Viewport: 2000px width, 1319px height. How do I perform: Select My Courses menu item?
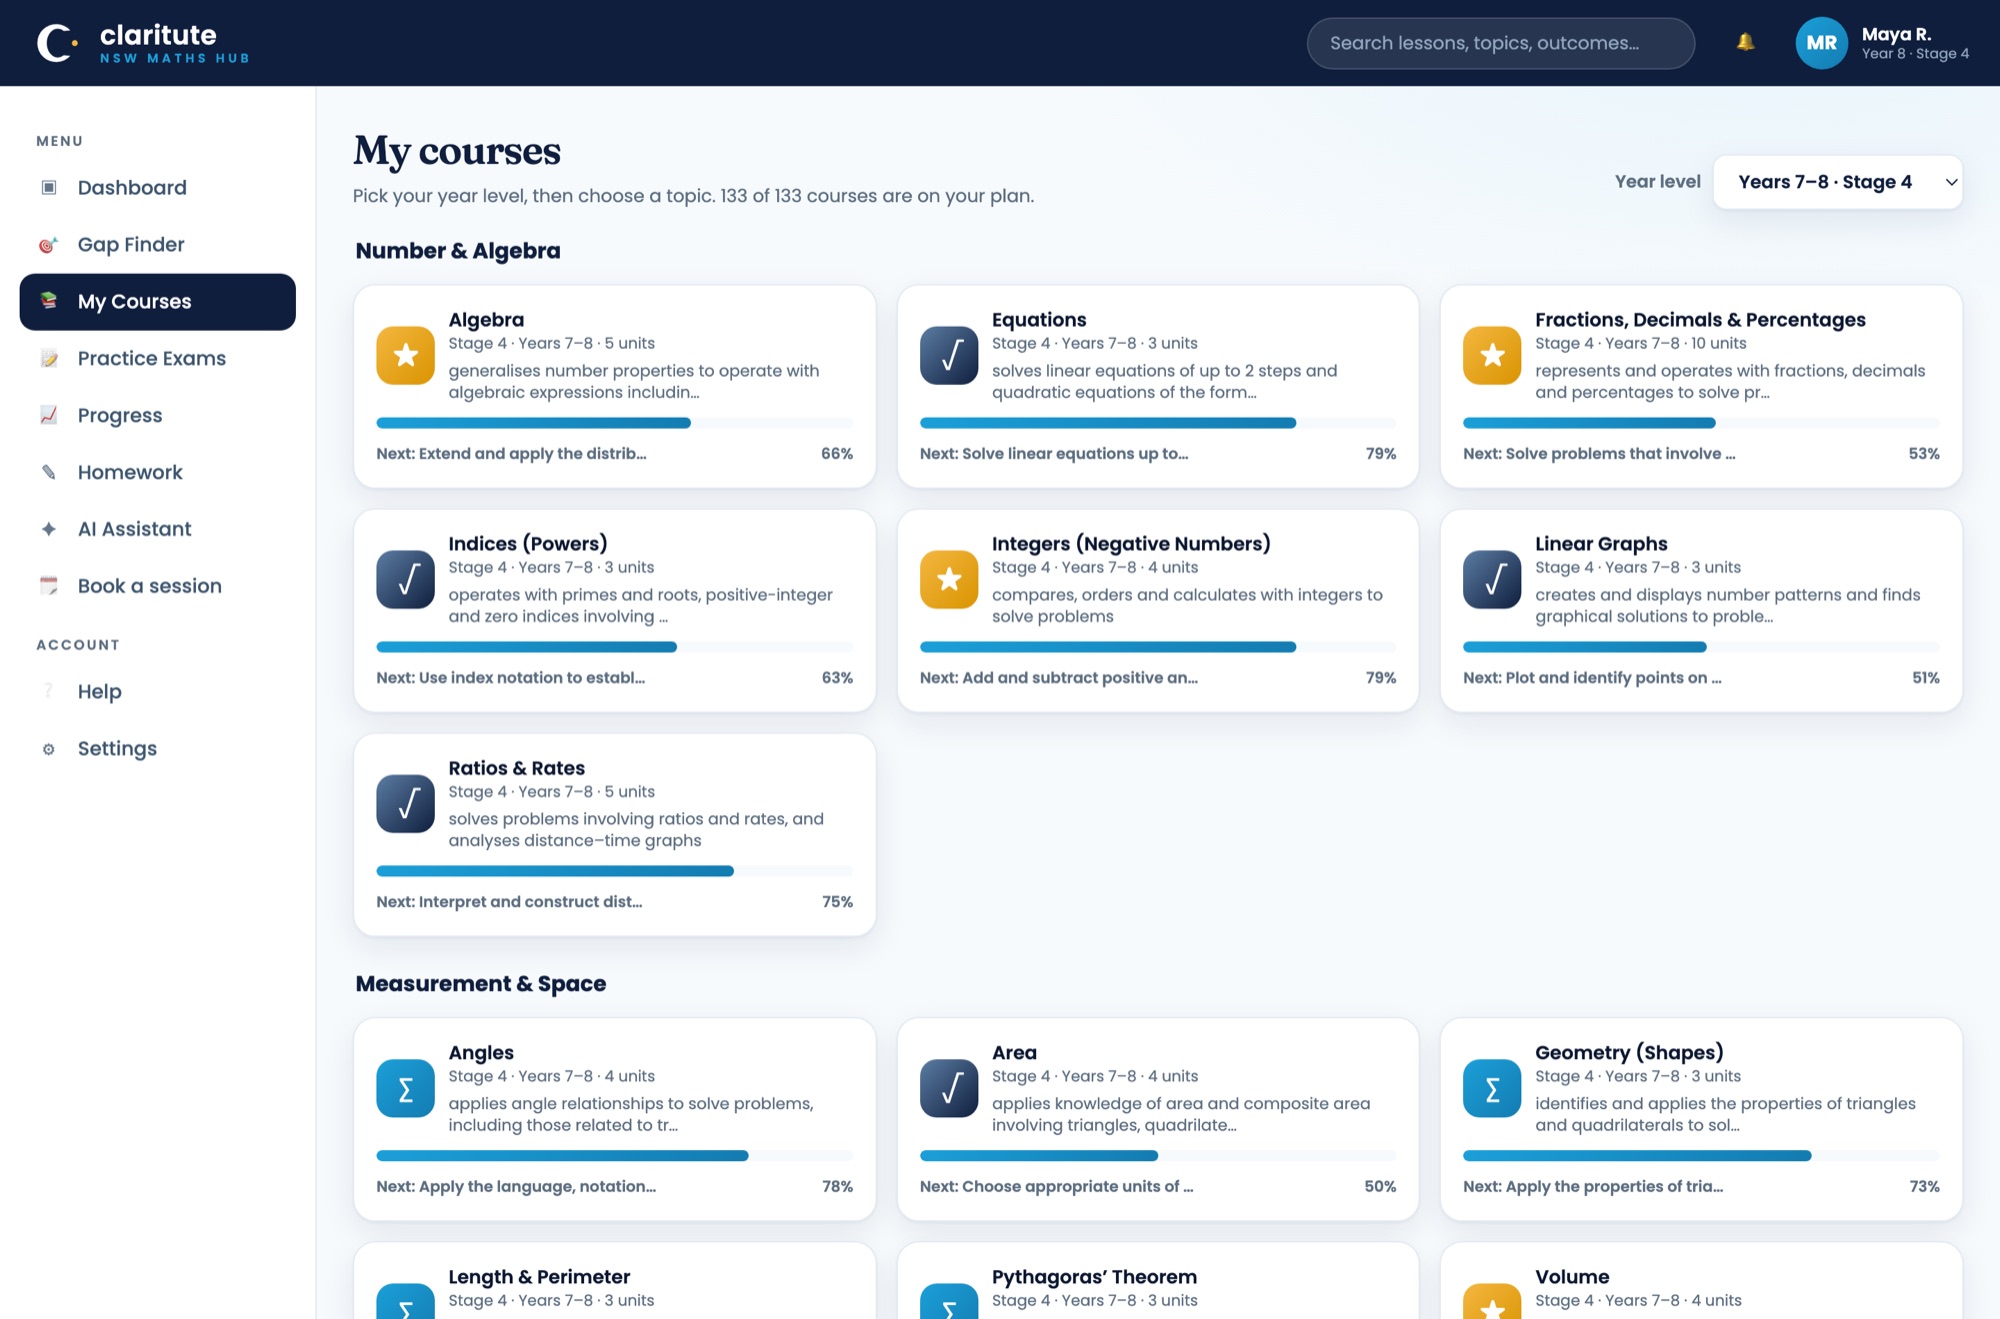tap(158, 302)
